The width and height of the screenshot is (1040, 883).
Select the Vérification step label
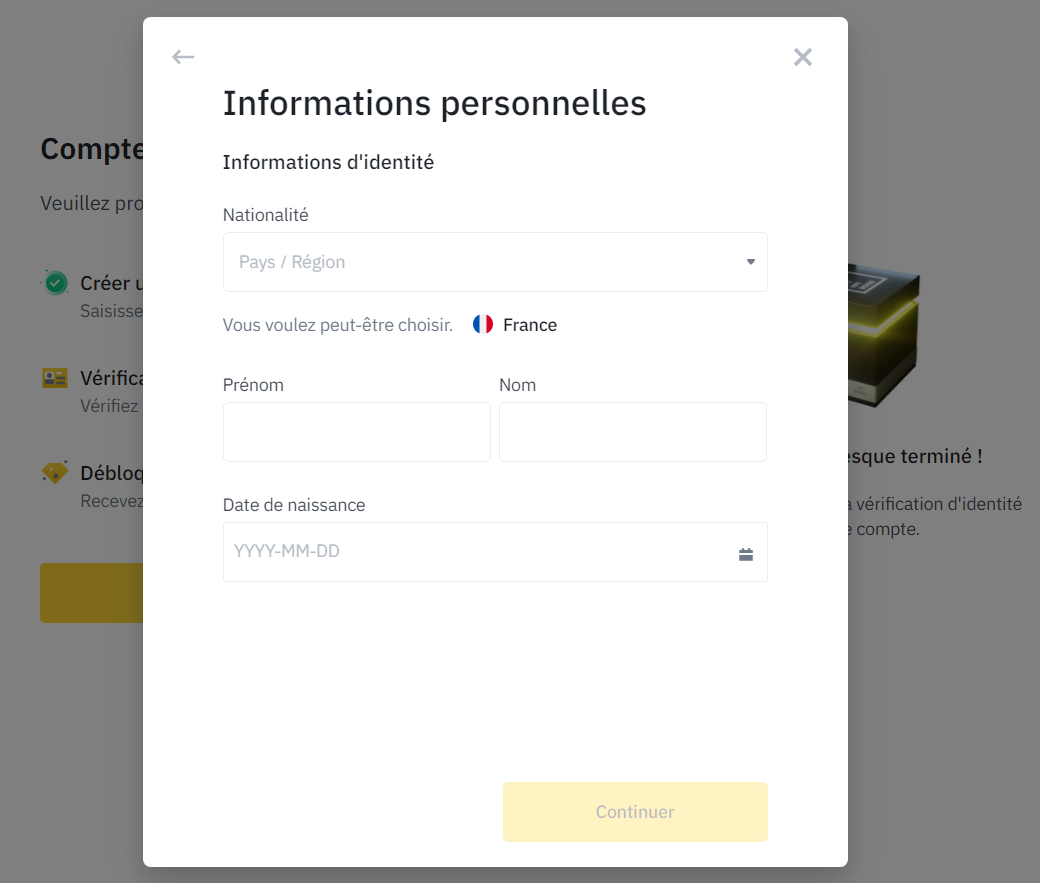(111, 378)
